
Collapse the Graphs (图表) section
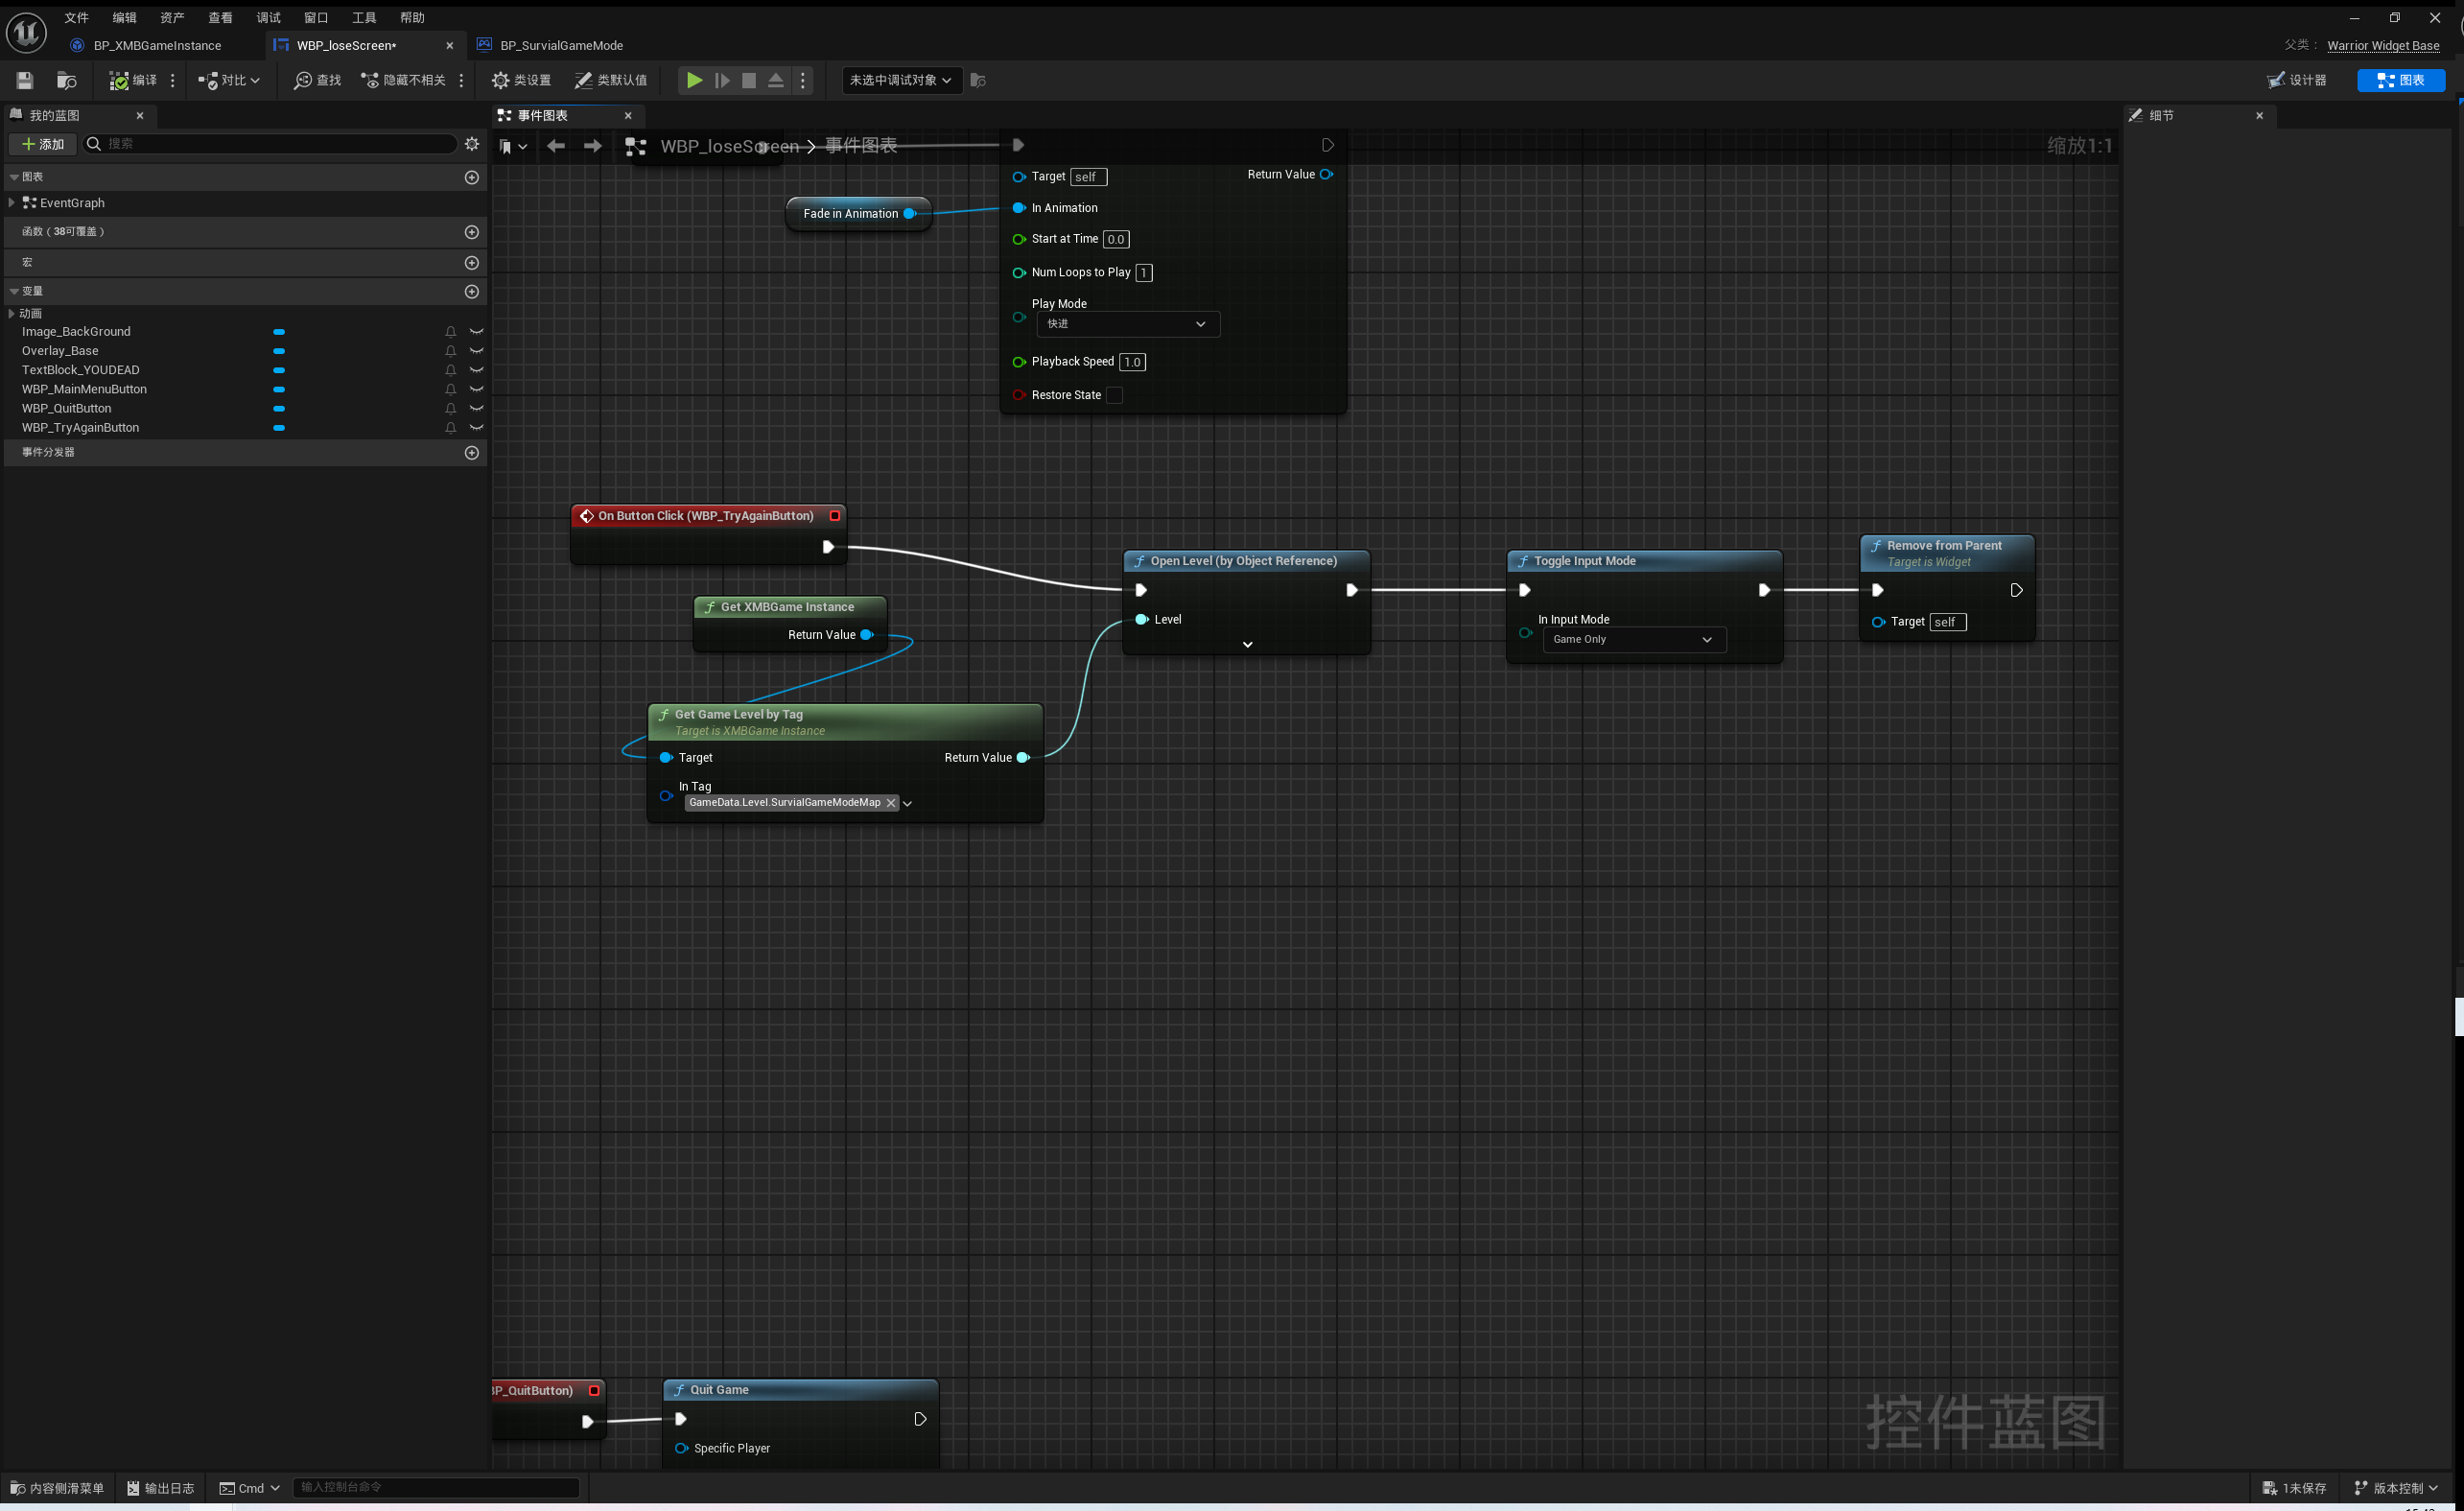coord(14,177)
